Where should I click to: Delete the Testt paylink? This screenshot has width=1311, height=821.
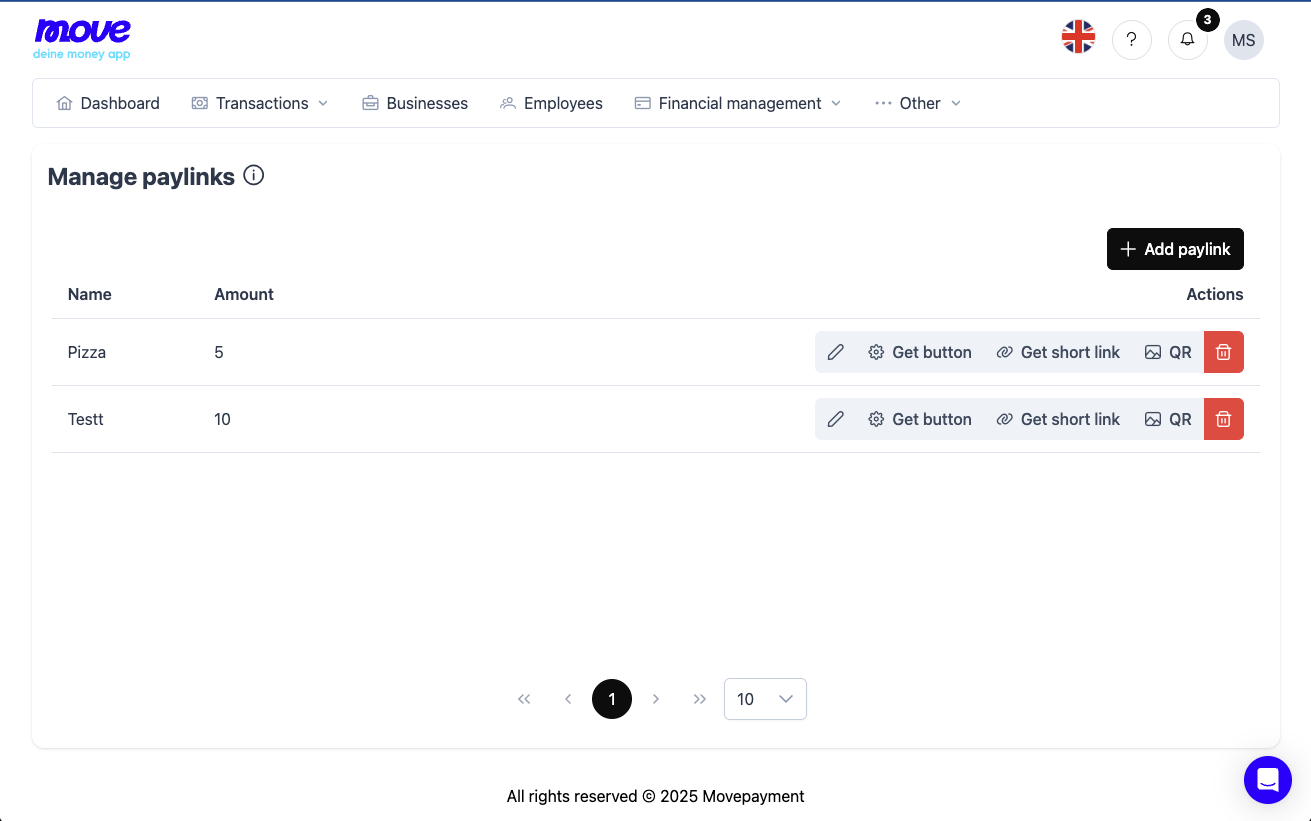click(1223, 419)
